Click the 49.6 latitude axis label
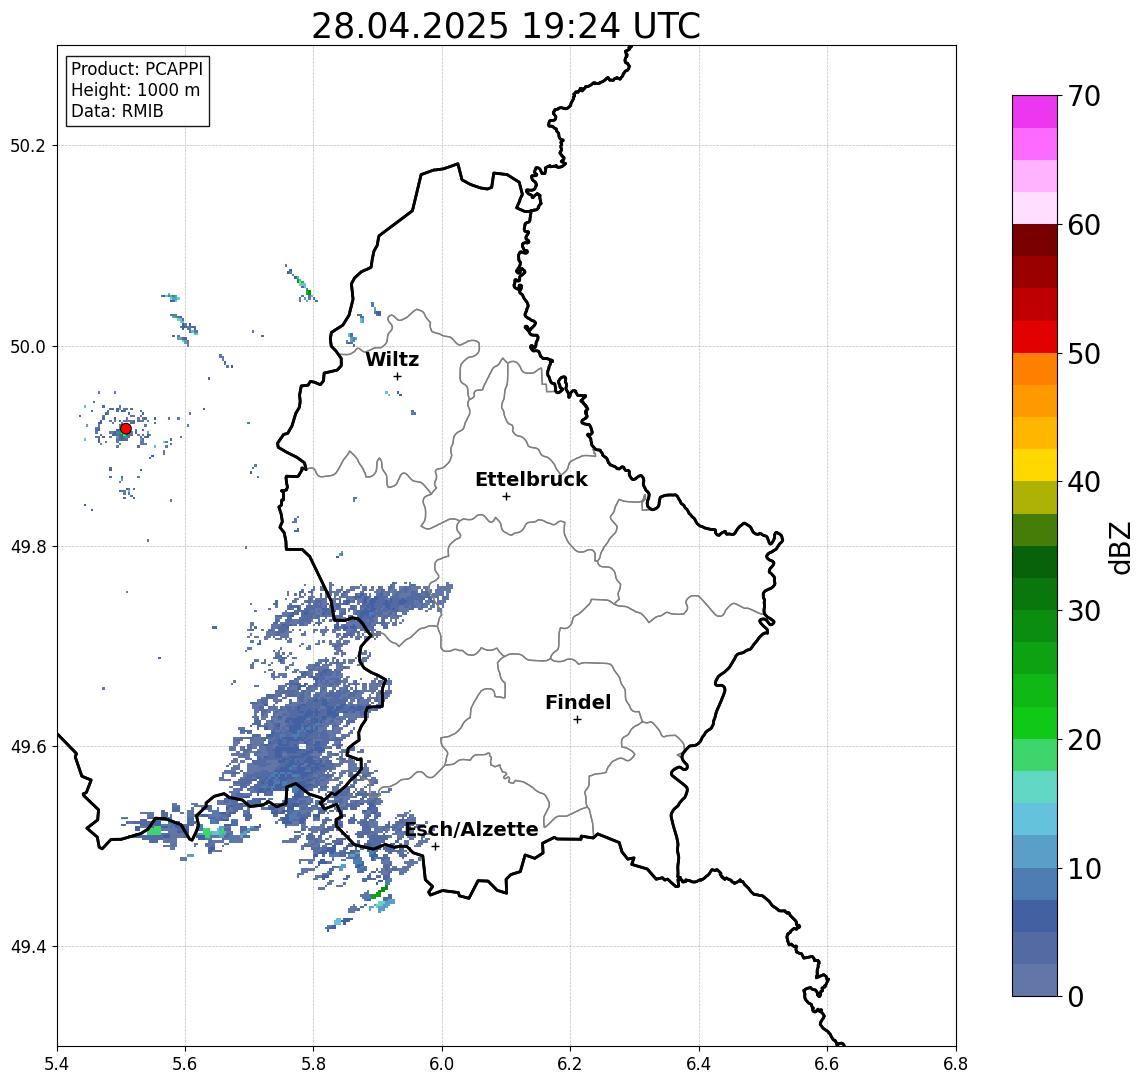The width and height of the screenshot is (1145, 1084). 27,747
